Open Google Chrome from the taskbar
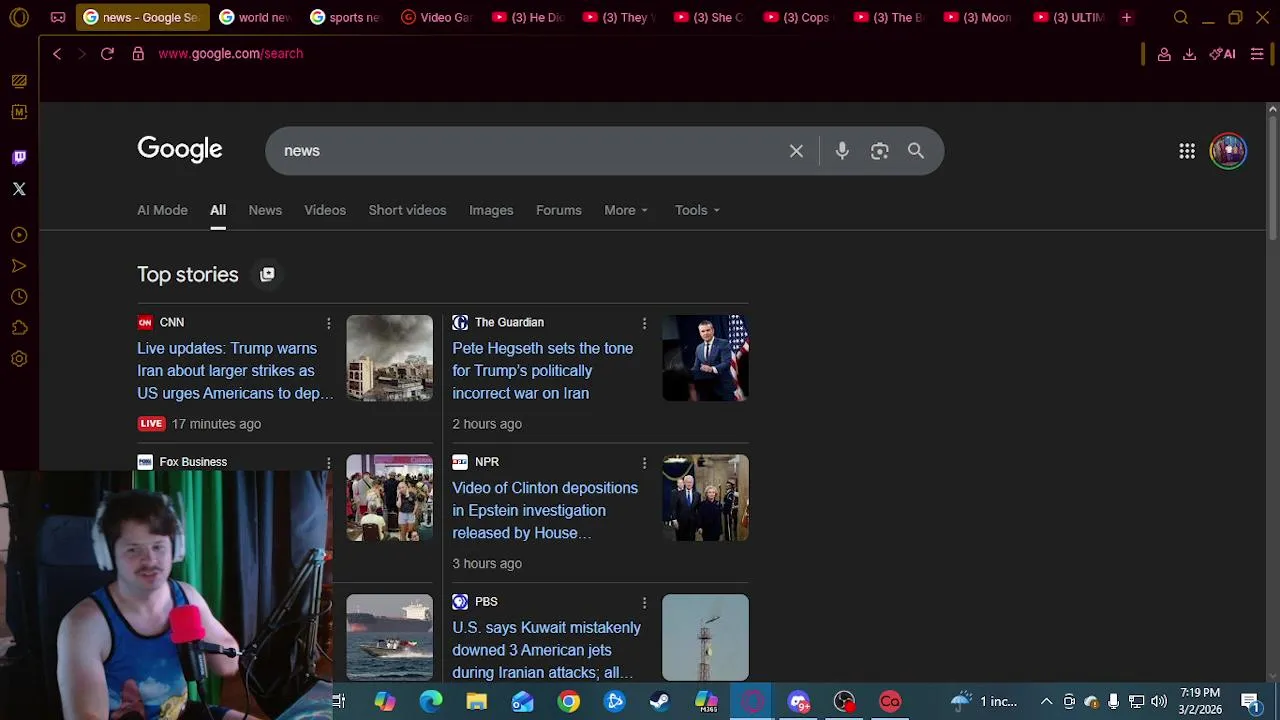This screenshot has width=1280, height=720. point(568,701)
